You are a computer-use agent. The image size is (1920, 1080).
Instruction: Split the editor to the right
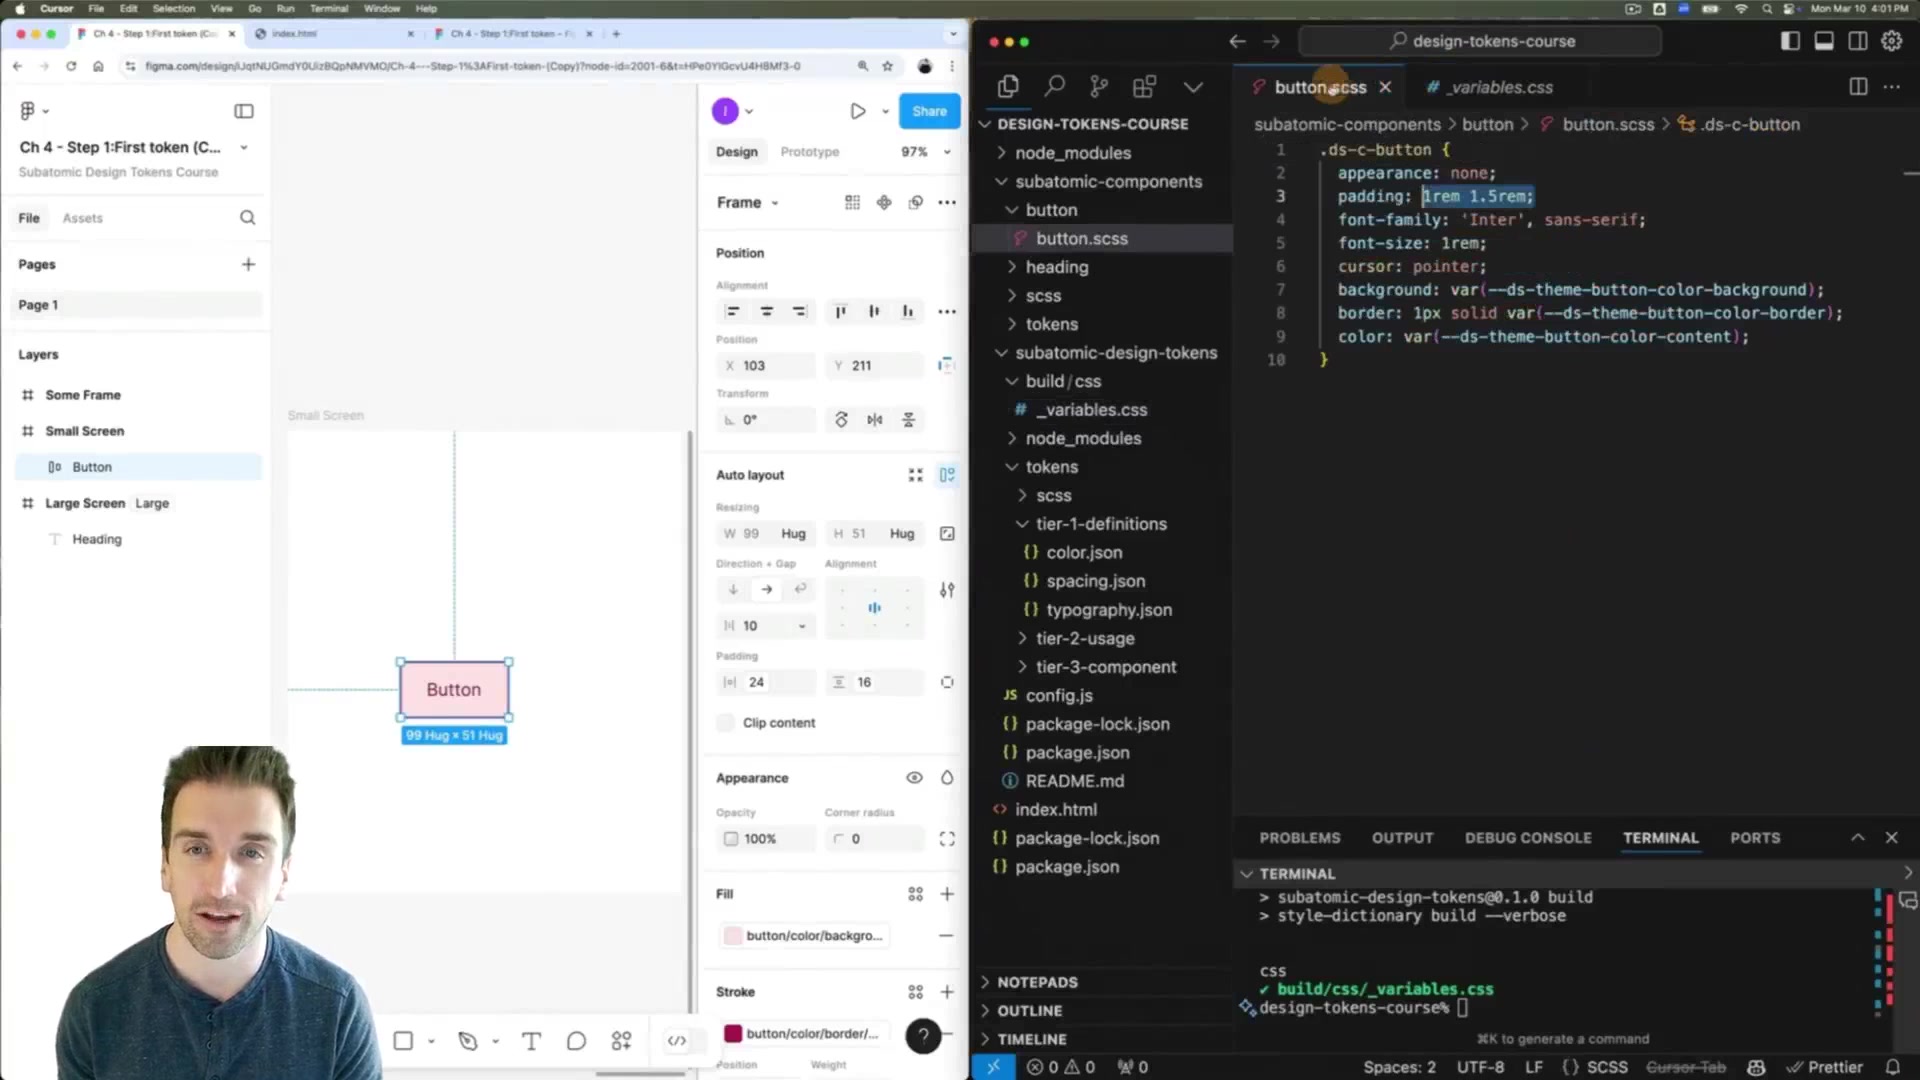coord(1858,87)
